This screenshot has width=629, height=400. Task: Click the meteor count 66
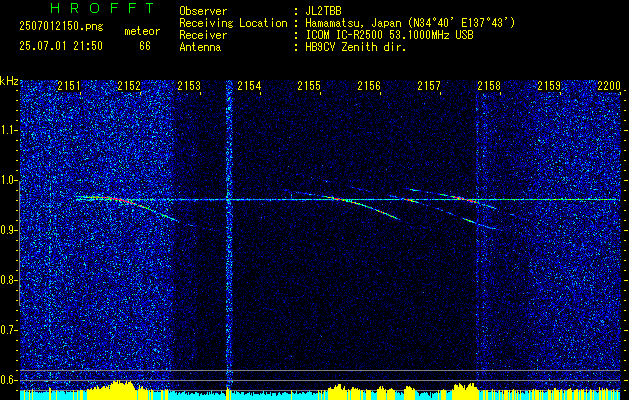coord(145,46)
